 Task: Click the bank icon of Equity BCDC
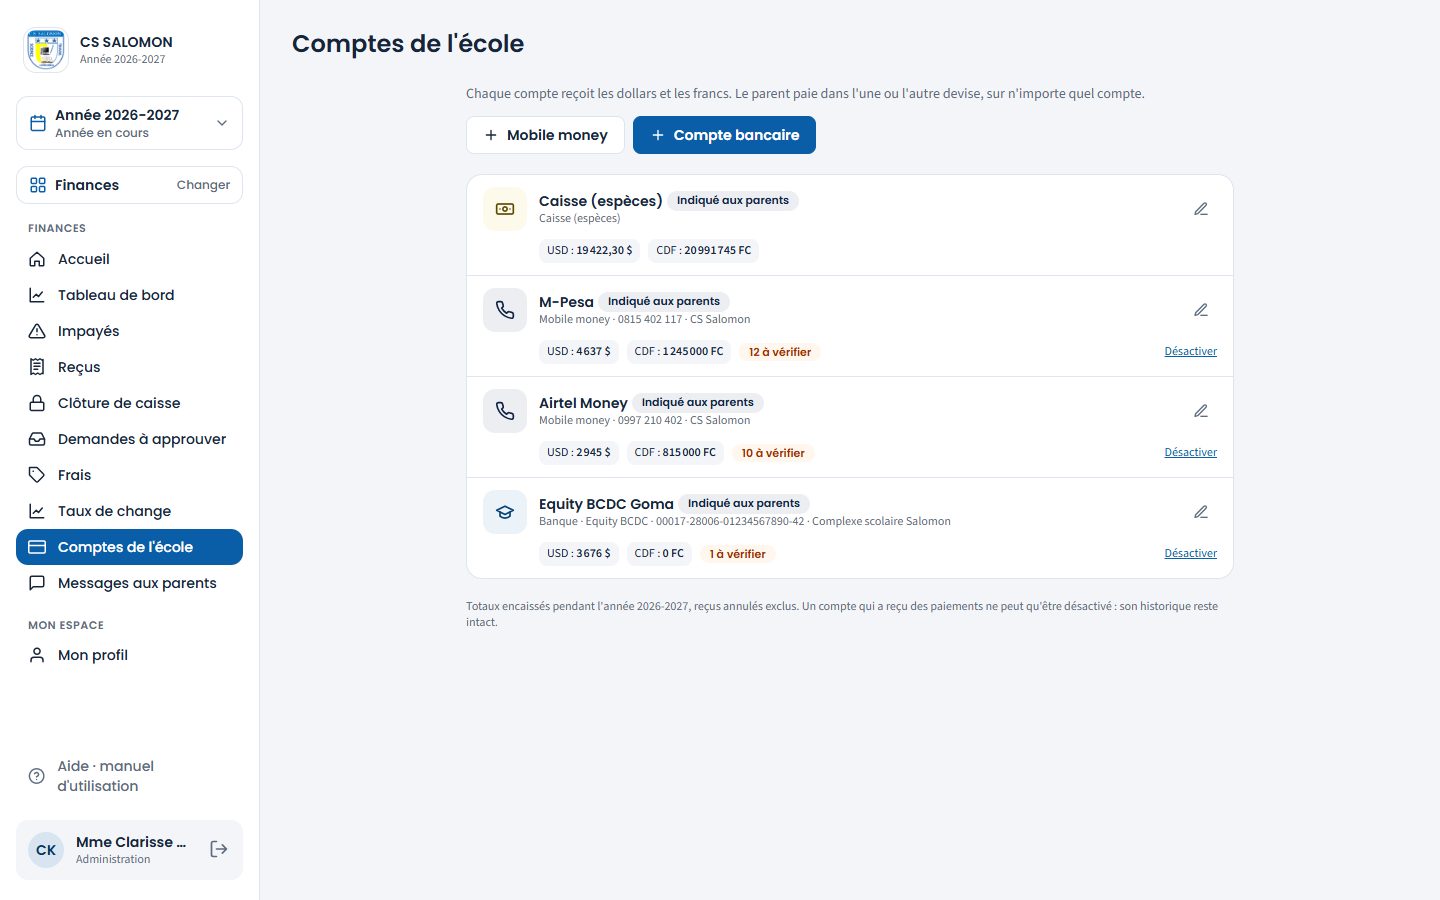click(505, 512)
